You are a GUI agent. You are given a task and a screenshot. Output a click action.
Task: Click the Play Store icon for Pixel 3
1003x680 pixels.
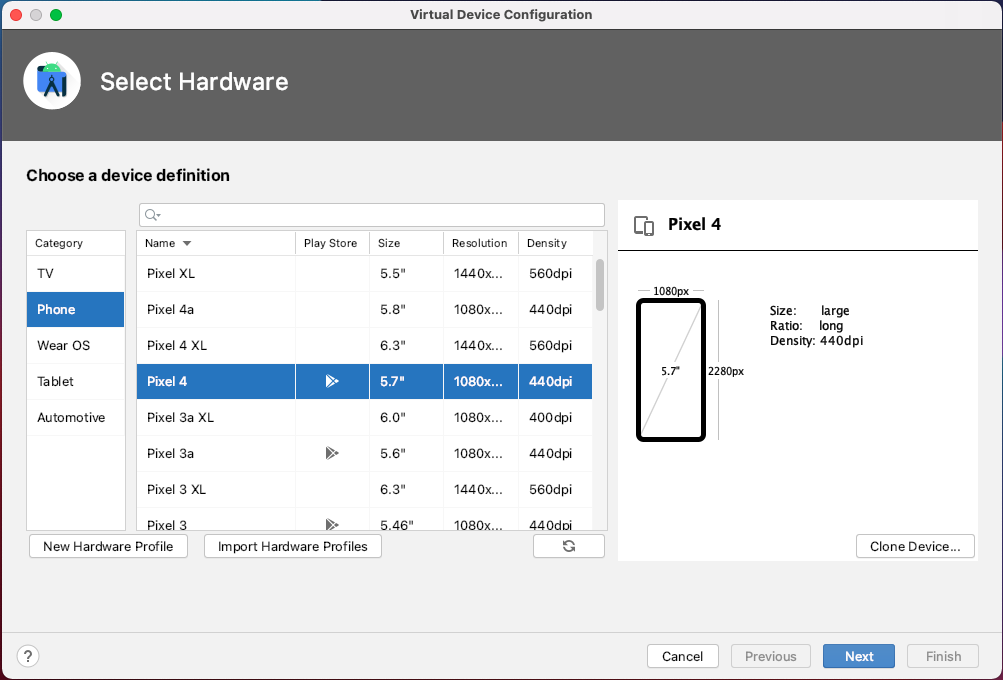(332, 525)
